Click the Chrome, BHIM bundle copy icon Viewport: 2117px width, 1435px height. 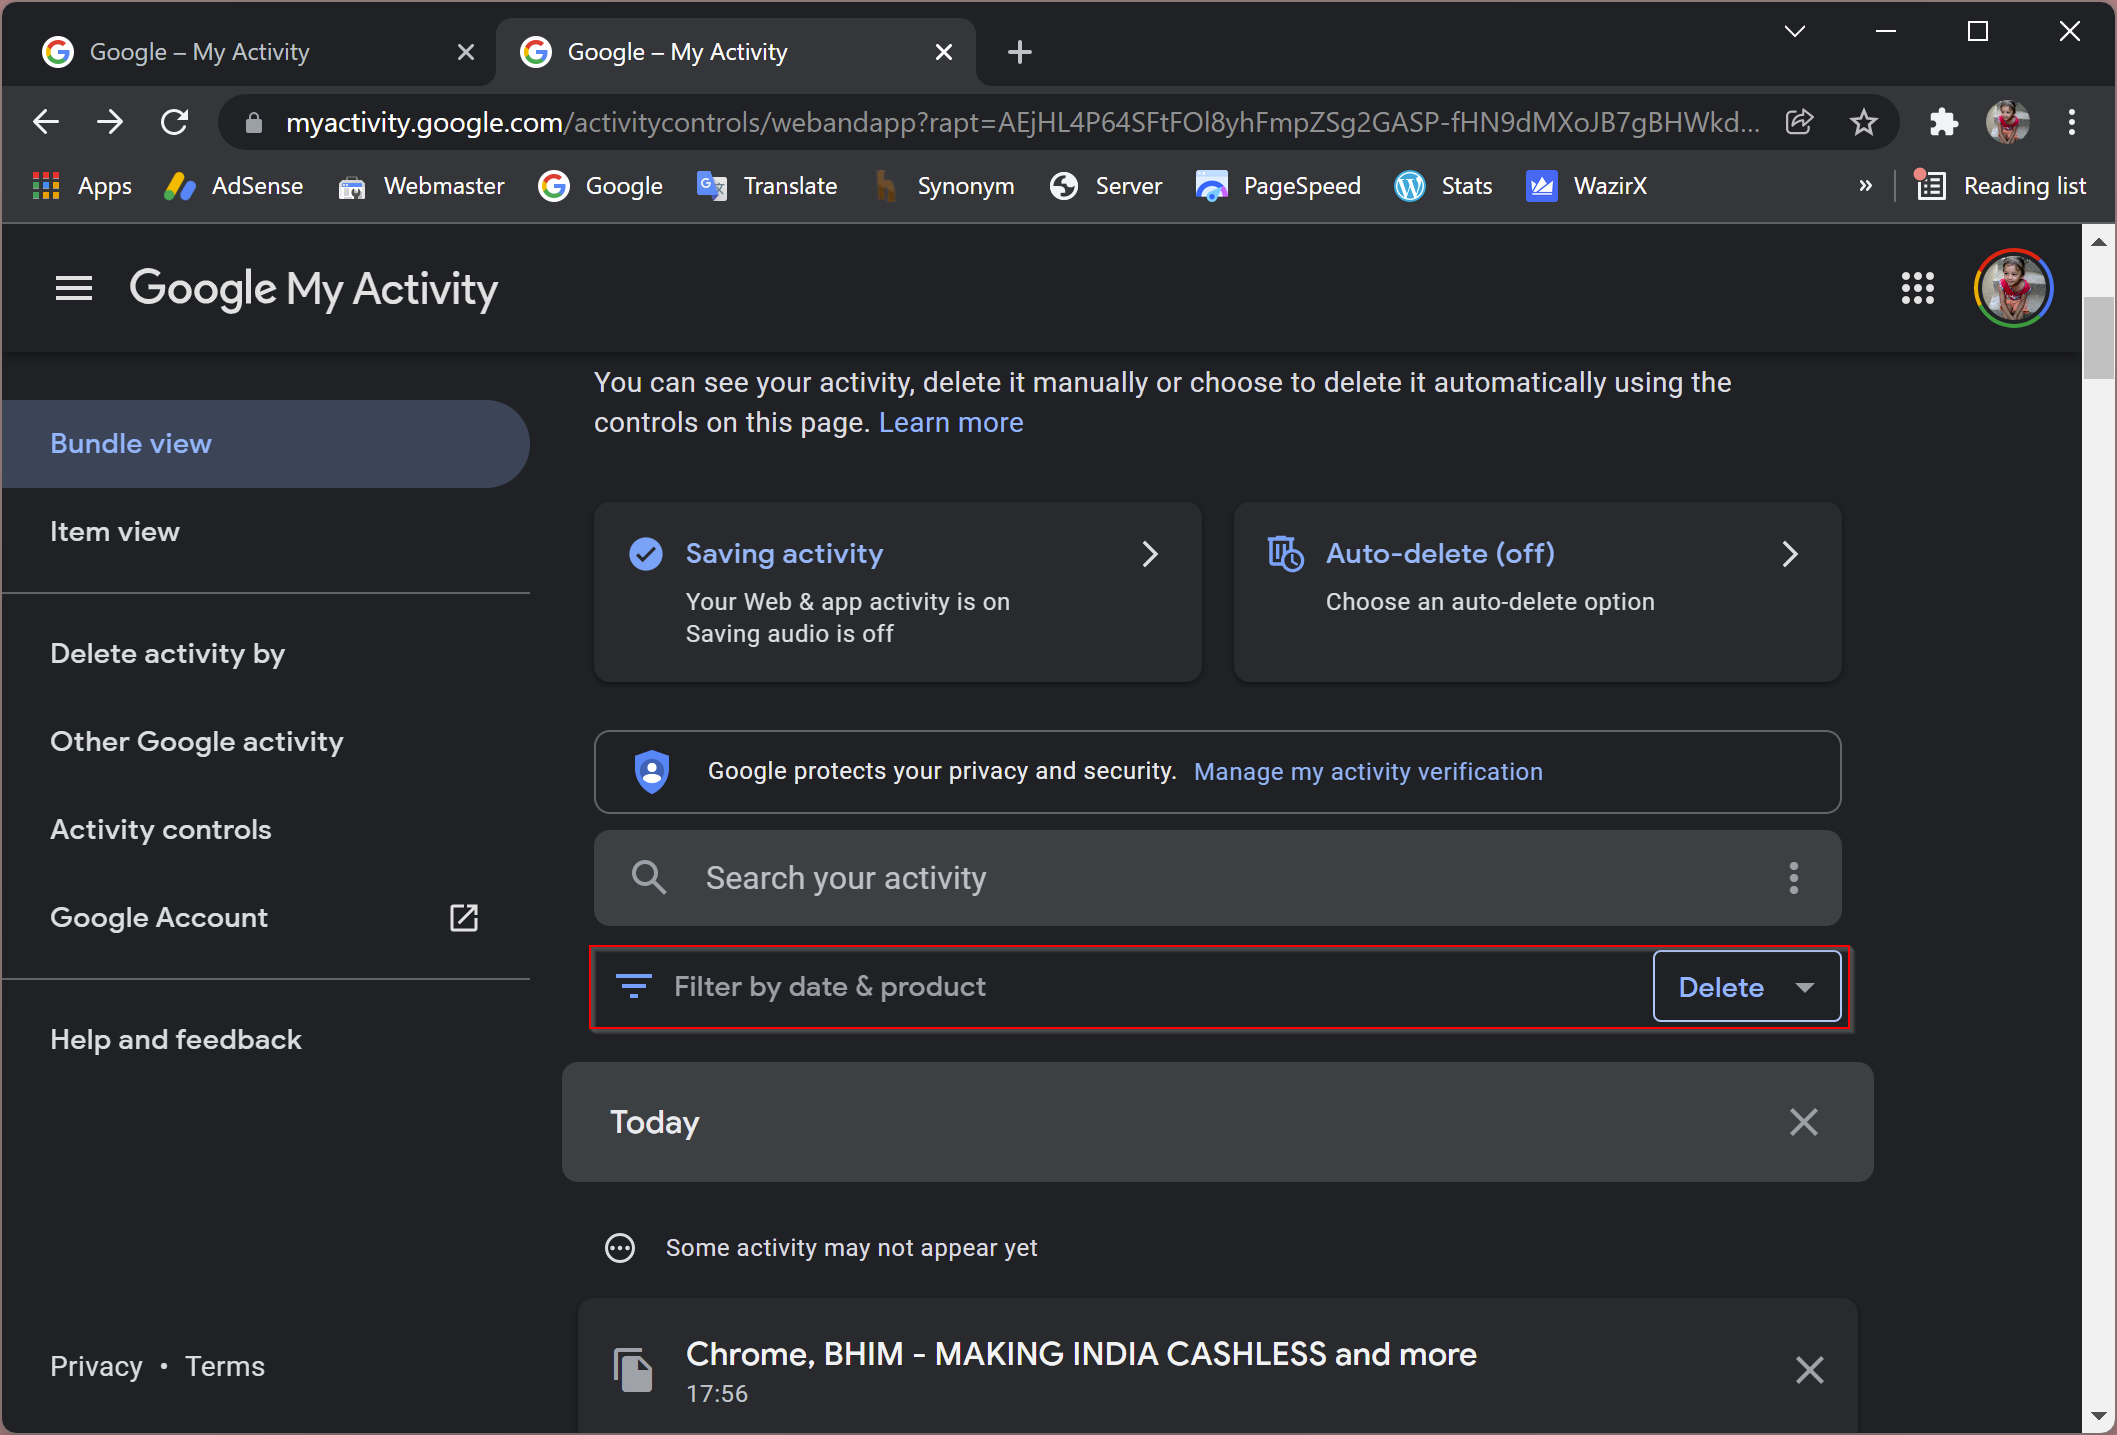tap(633, 1369)
